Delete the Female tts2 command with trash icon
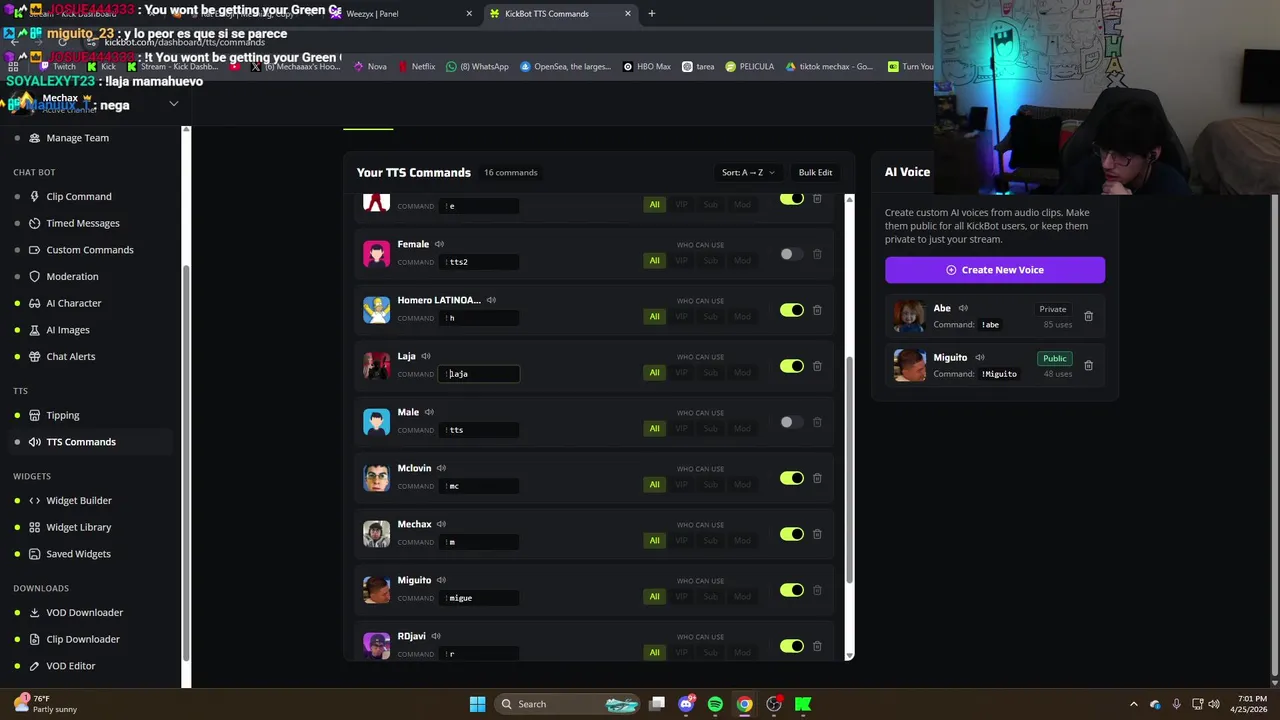This screenshot has width=1280, height=720. click(x=817, y=254)
